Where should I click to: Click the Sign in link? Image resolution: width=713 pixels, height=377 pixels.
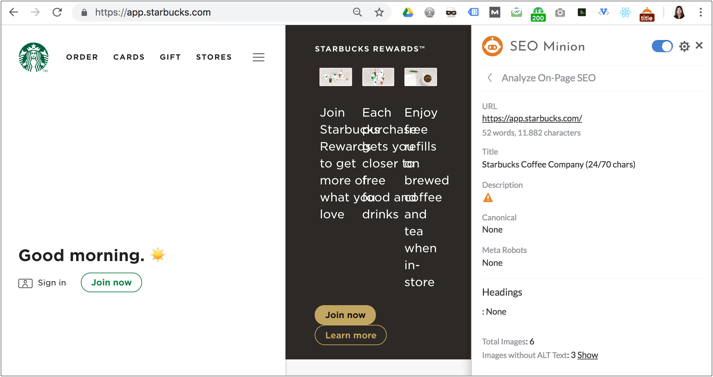click(x=52, y=283)
